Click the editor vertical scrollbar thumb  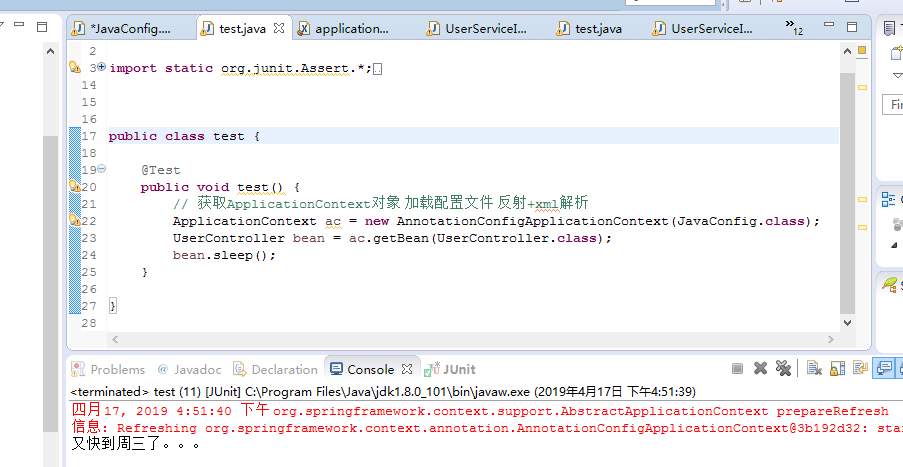click(x=847, y=193)
